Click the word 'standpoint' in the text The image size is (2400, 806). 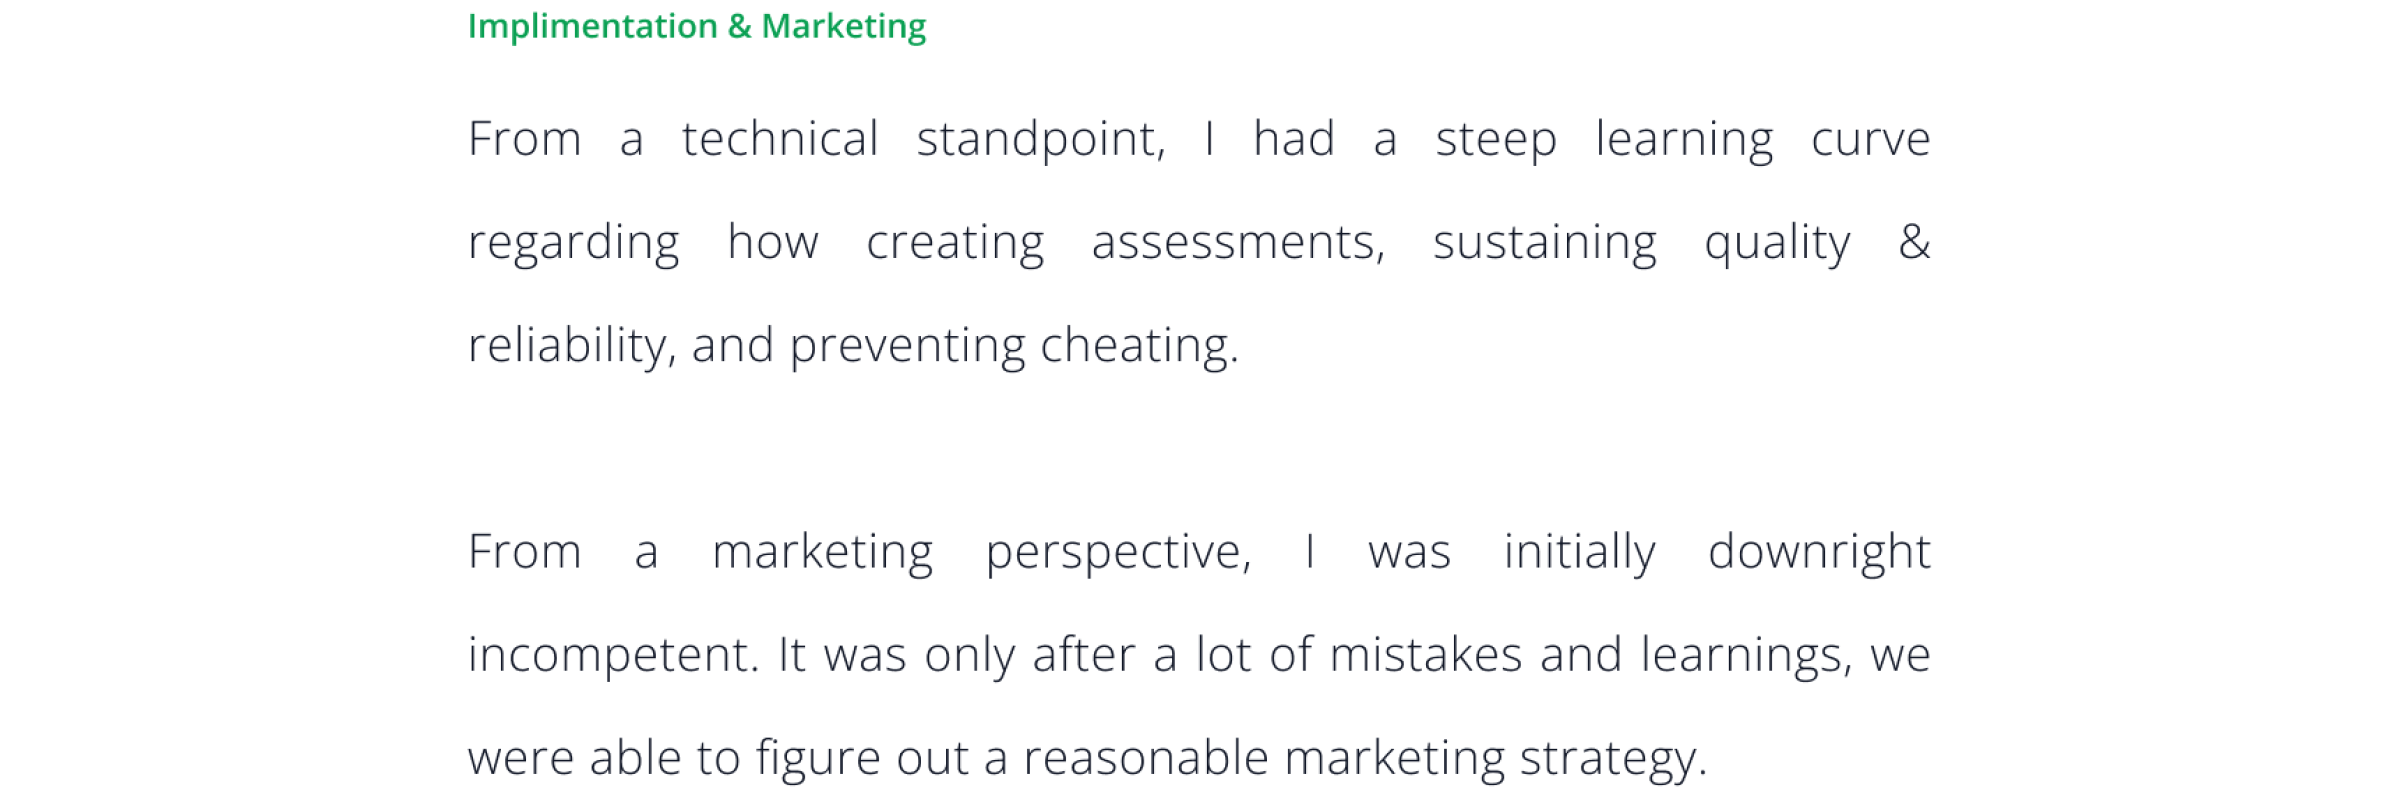click(x=1038, y=139)
